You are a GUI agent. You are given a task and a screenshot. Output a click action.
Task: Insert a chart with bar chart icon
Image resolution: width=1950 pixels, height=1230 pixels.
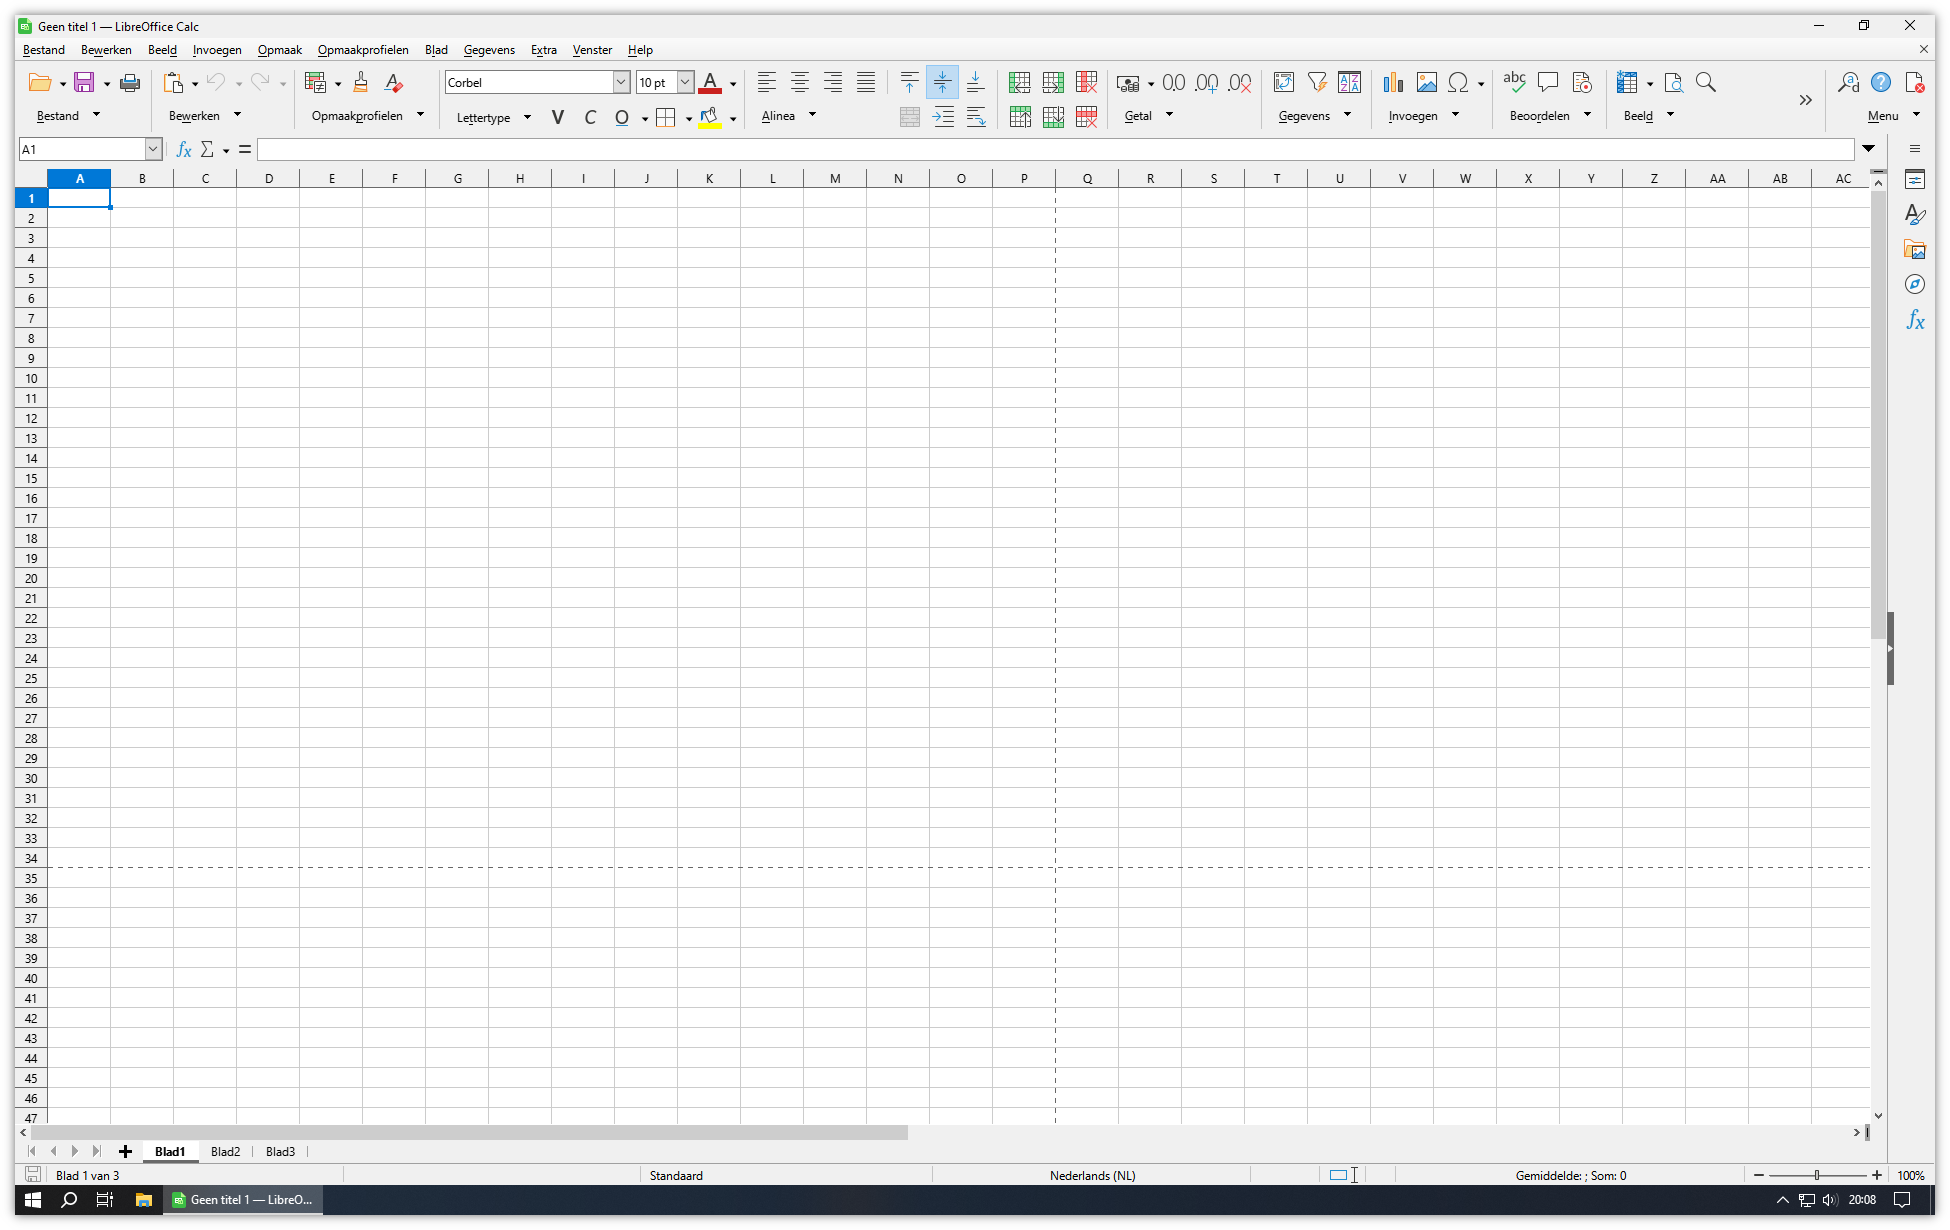tap(1393, 83)
